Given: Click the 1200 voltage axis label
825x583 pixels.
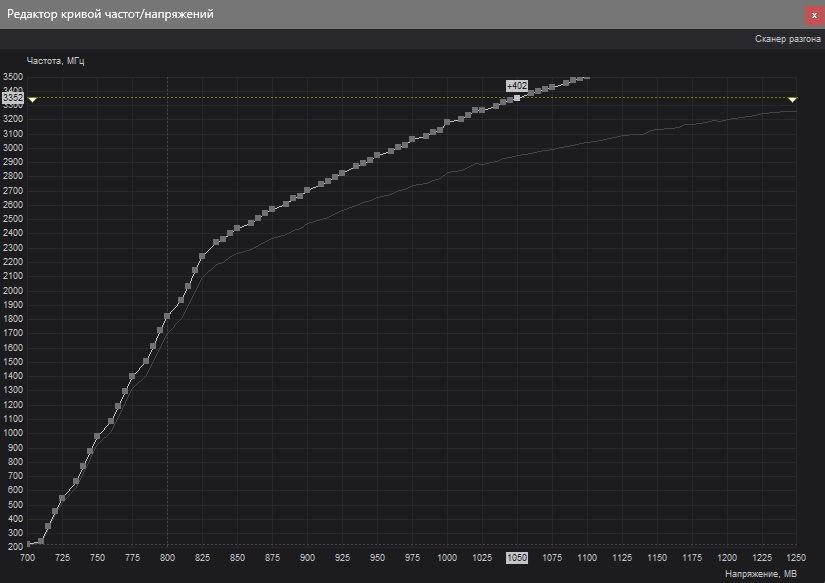Looking at the screenshot, I should click(x=727, y=558).
